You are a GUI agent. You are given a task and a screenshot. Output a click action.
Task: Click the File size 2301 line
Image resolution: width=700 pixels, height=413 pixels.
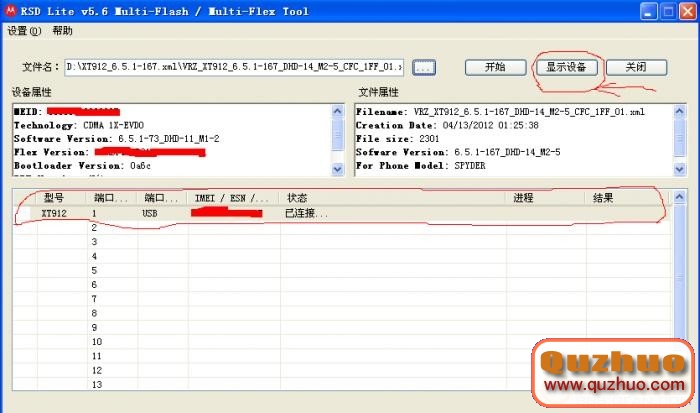coord(397,139)
